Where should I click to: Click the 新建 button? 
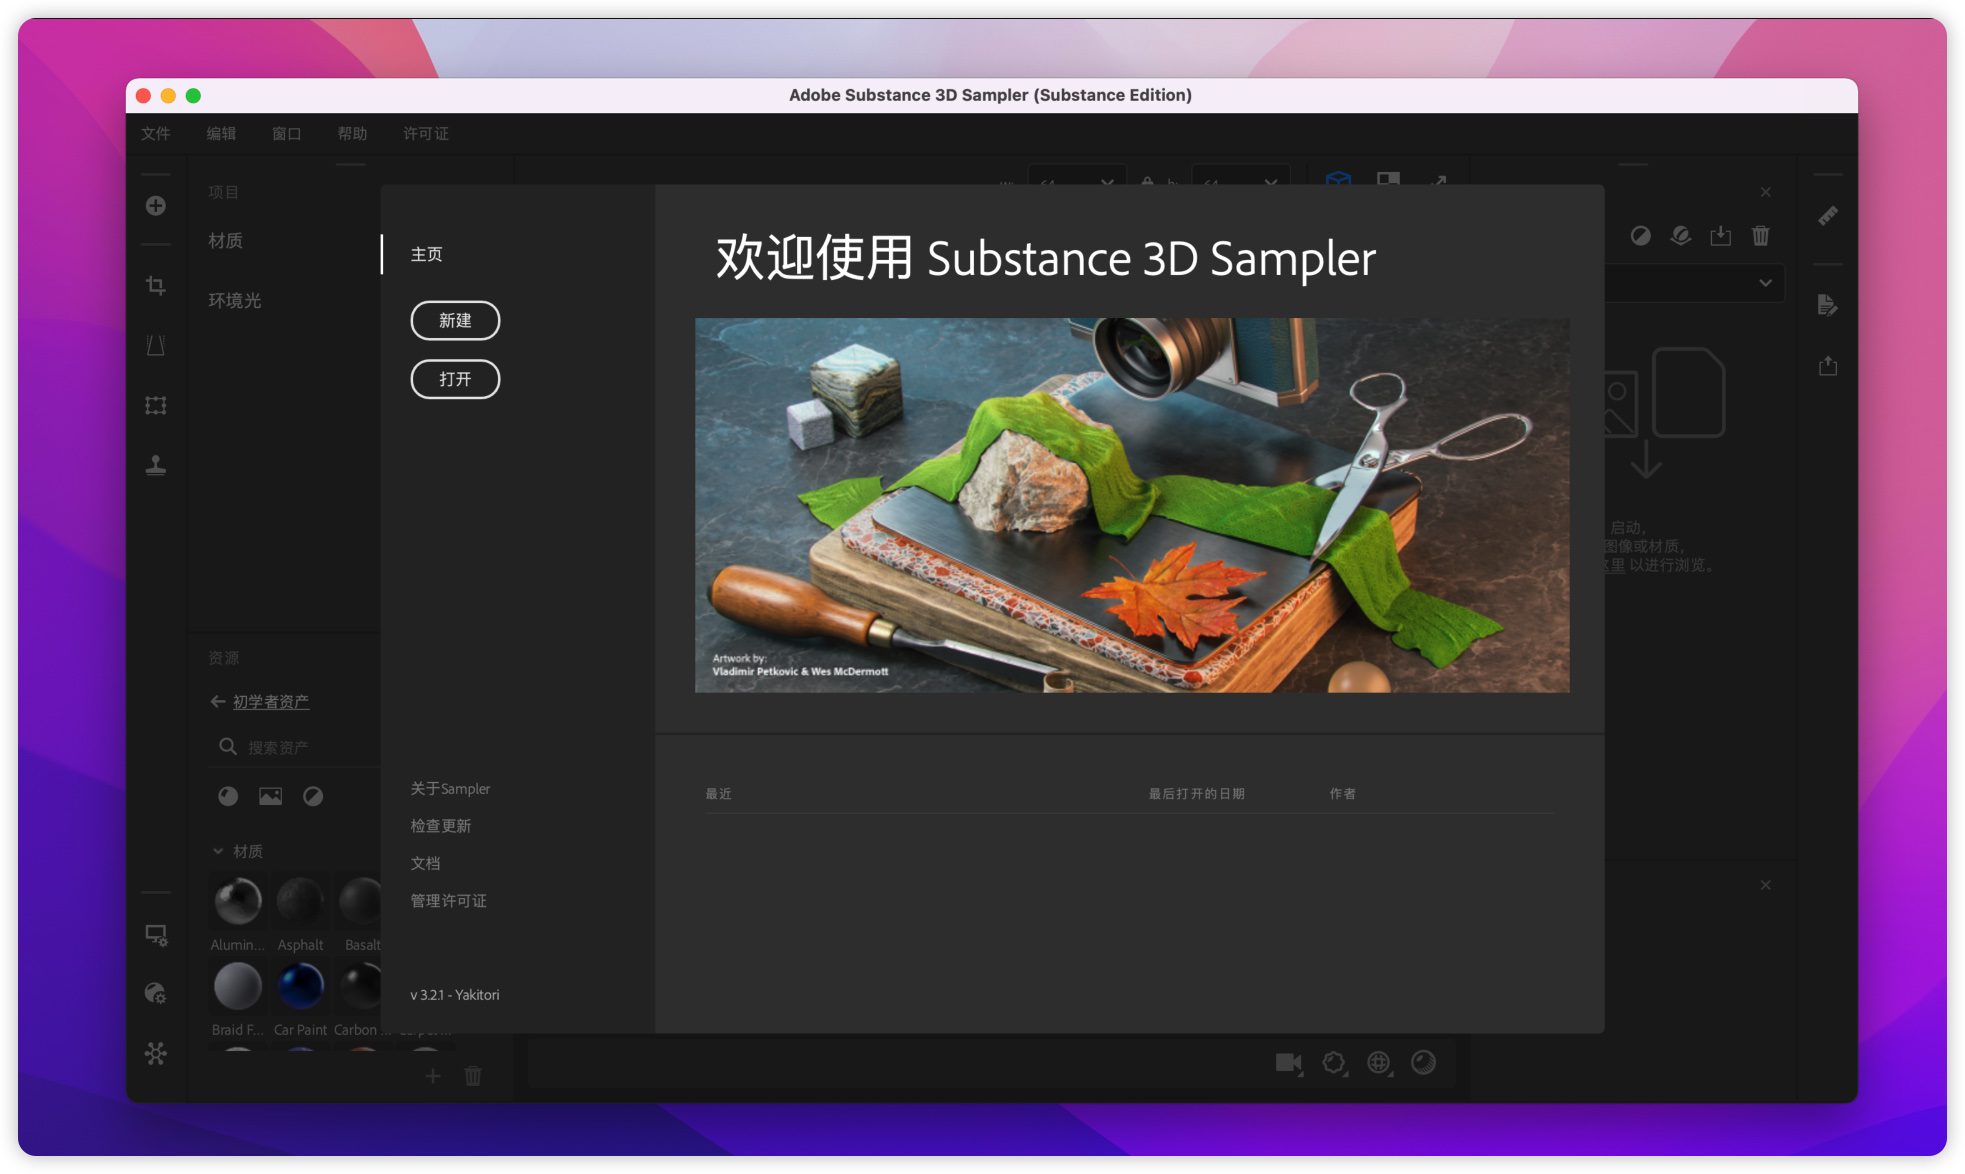point(455,320)
